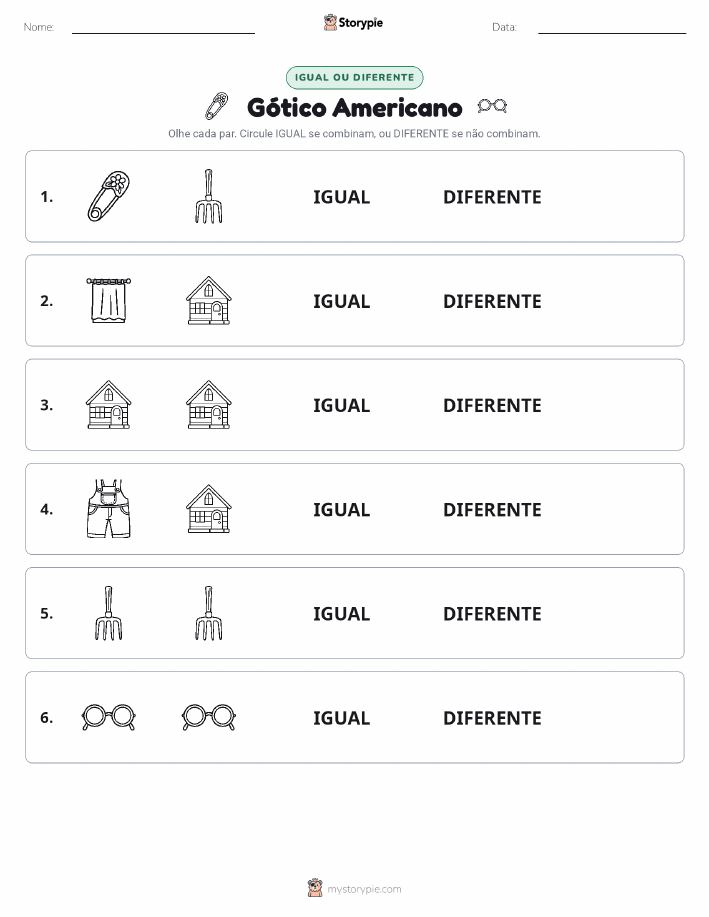Click the safety pin picture in row 1
The width and height of the screenshot is (709, 917).
(x=109, y=196)
